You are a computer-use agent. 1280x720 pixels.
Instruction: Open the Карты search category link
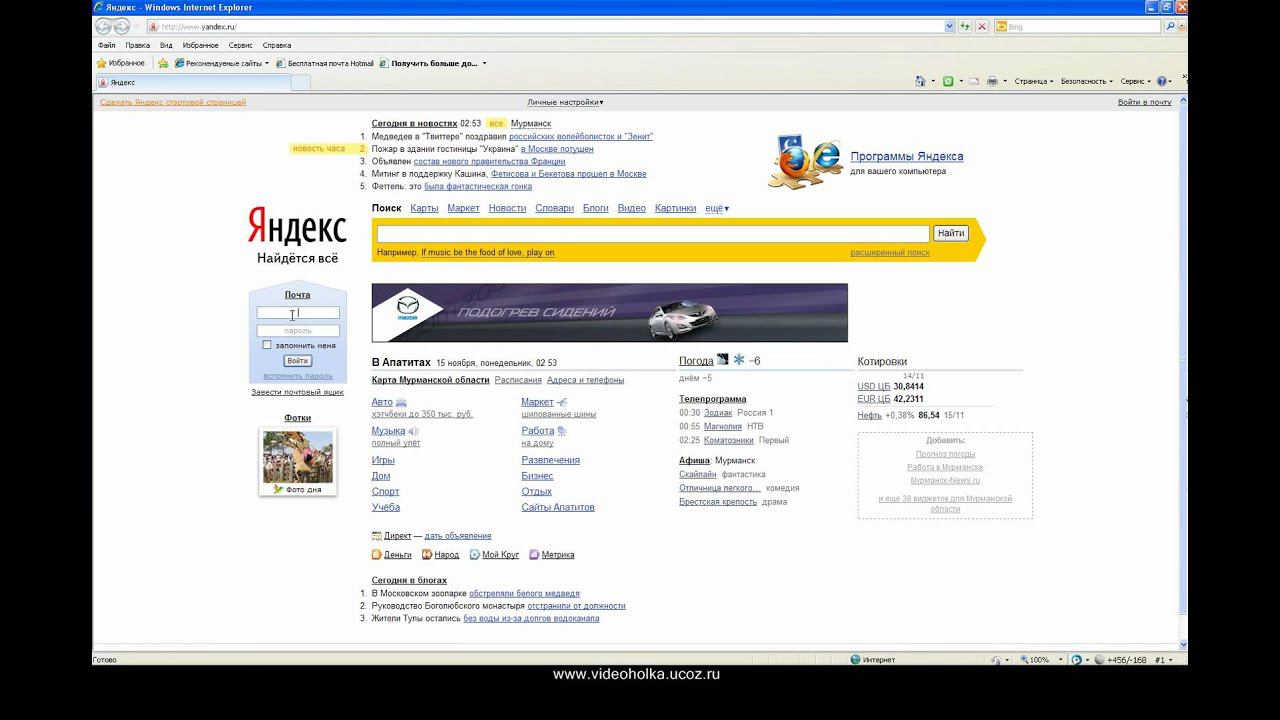click(424, 208)
